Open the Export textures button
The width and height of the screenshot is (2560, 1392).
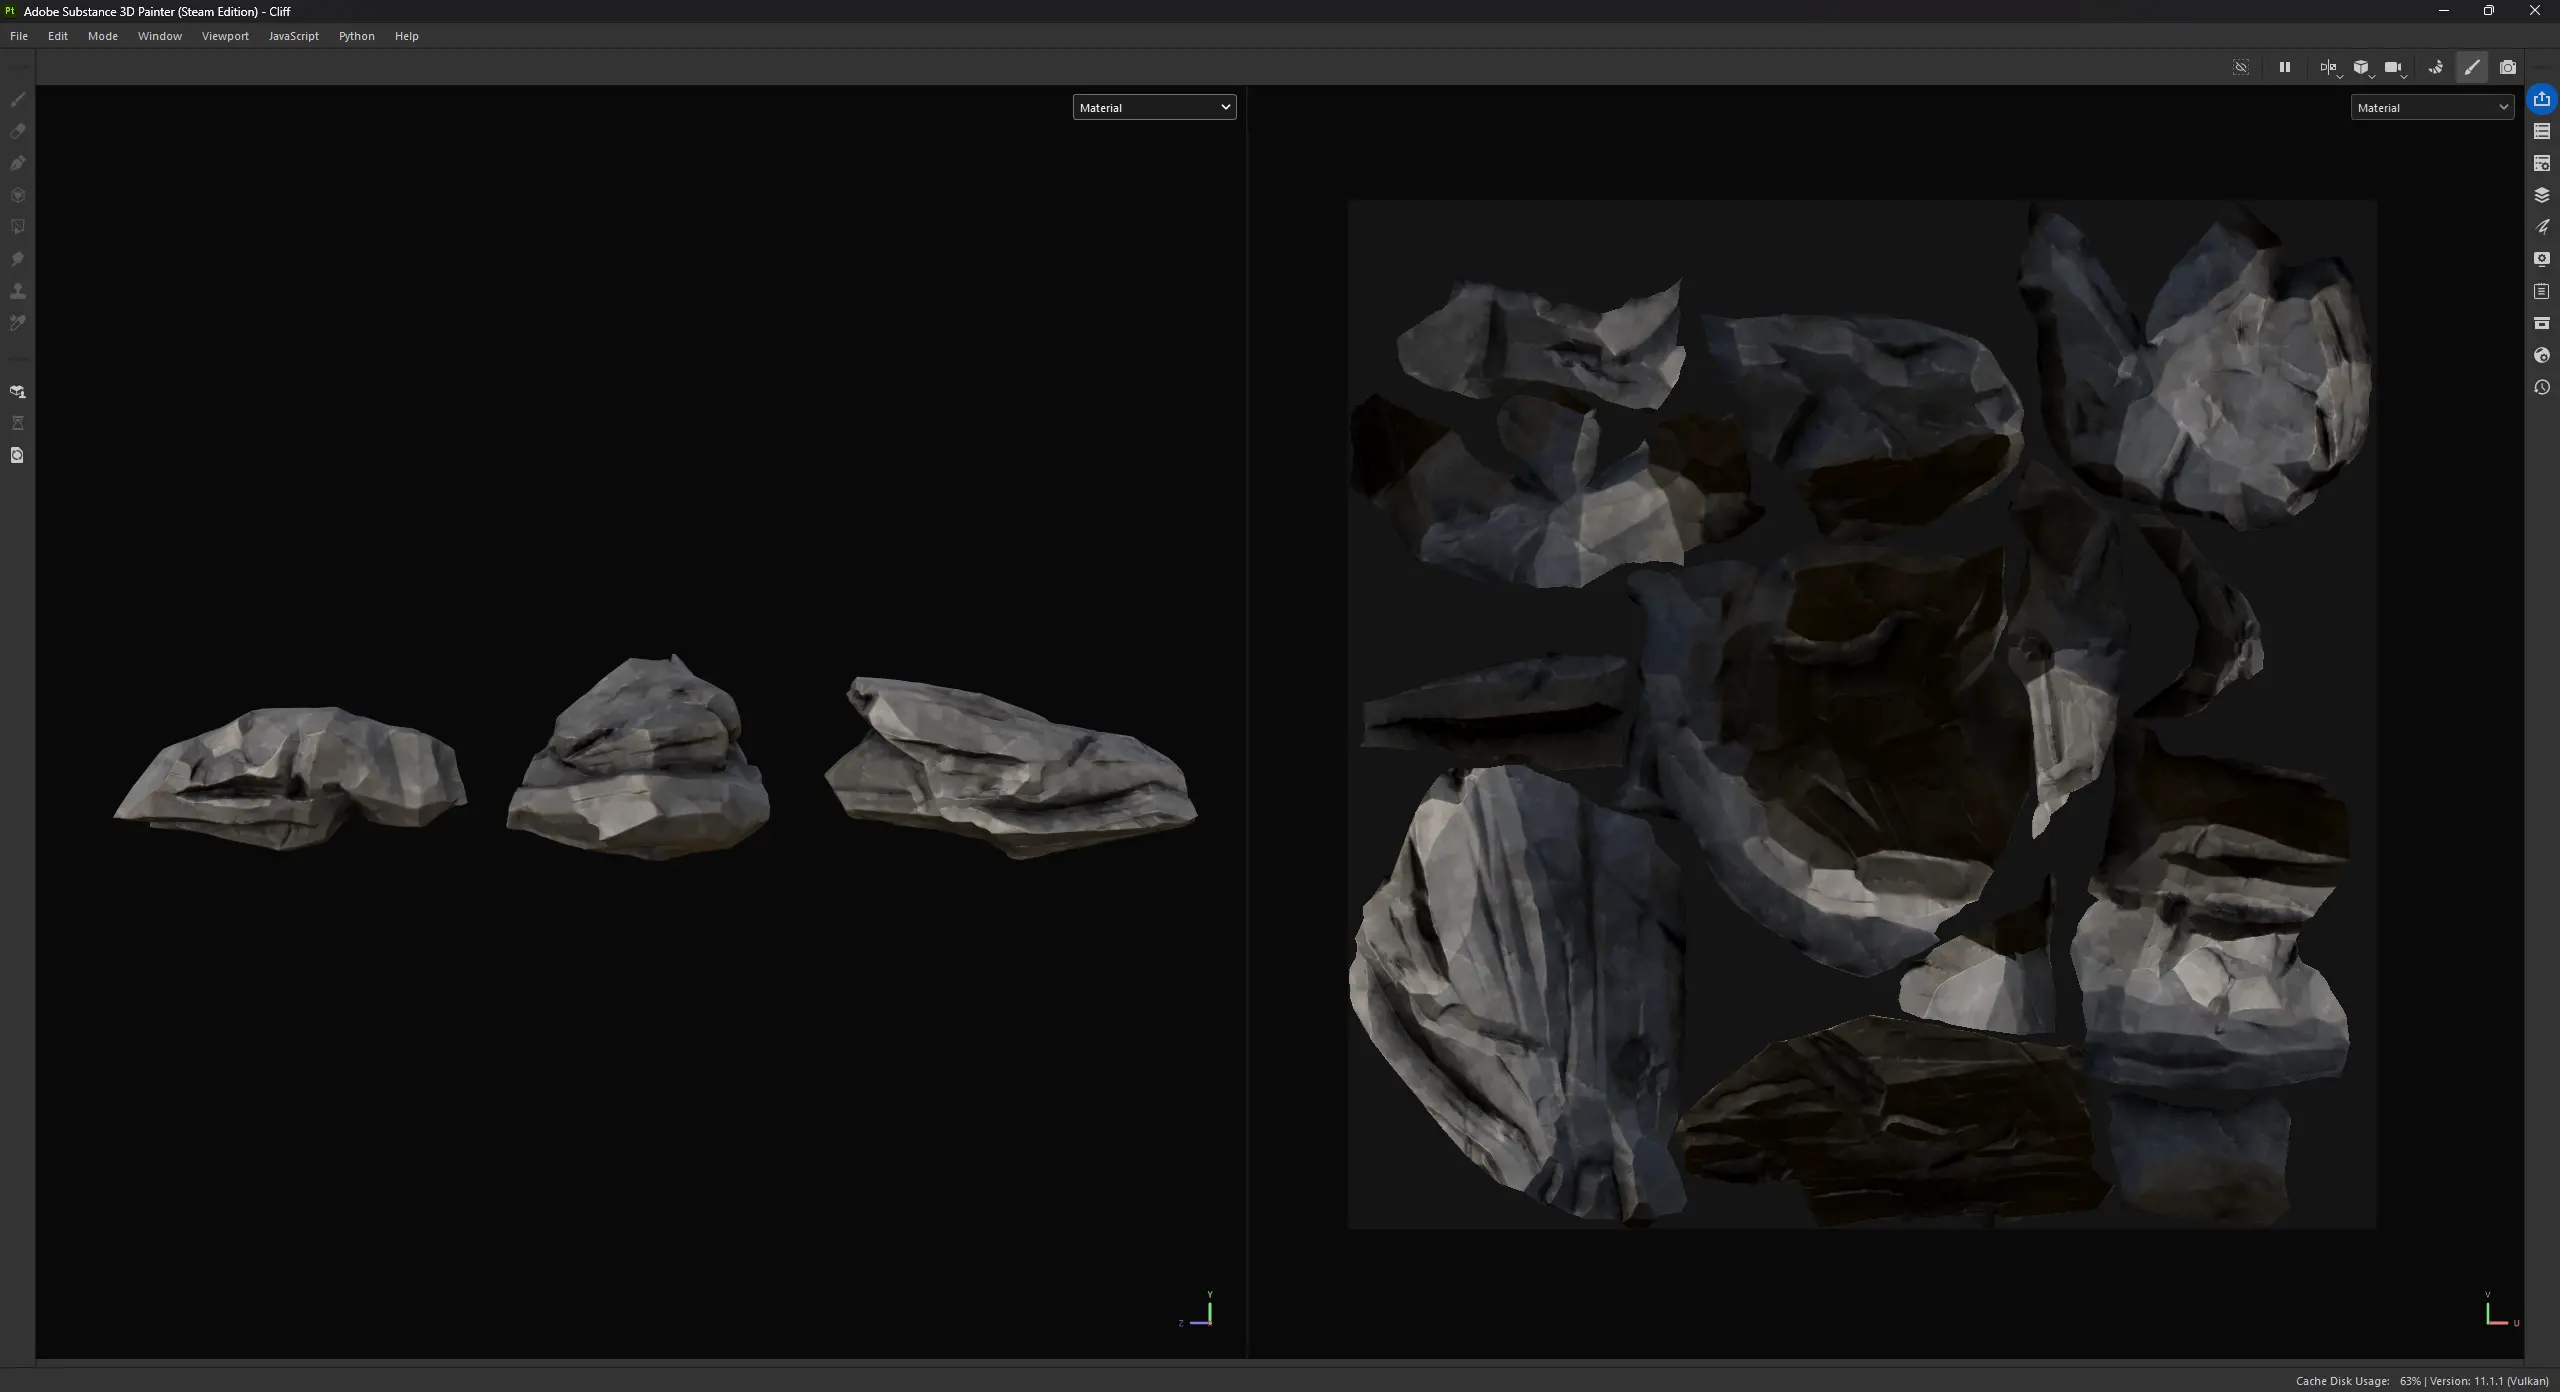tap(2541, 99)
